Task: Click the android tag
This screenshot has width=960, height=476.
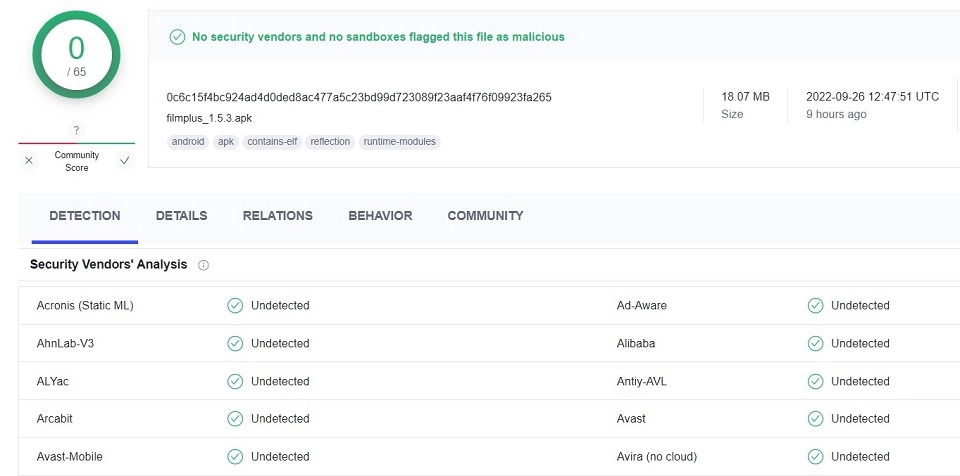Action: point(188,142)
